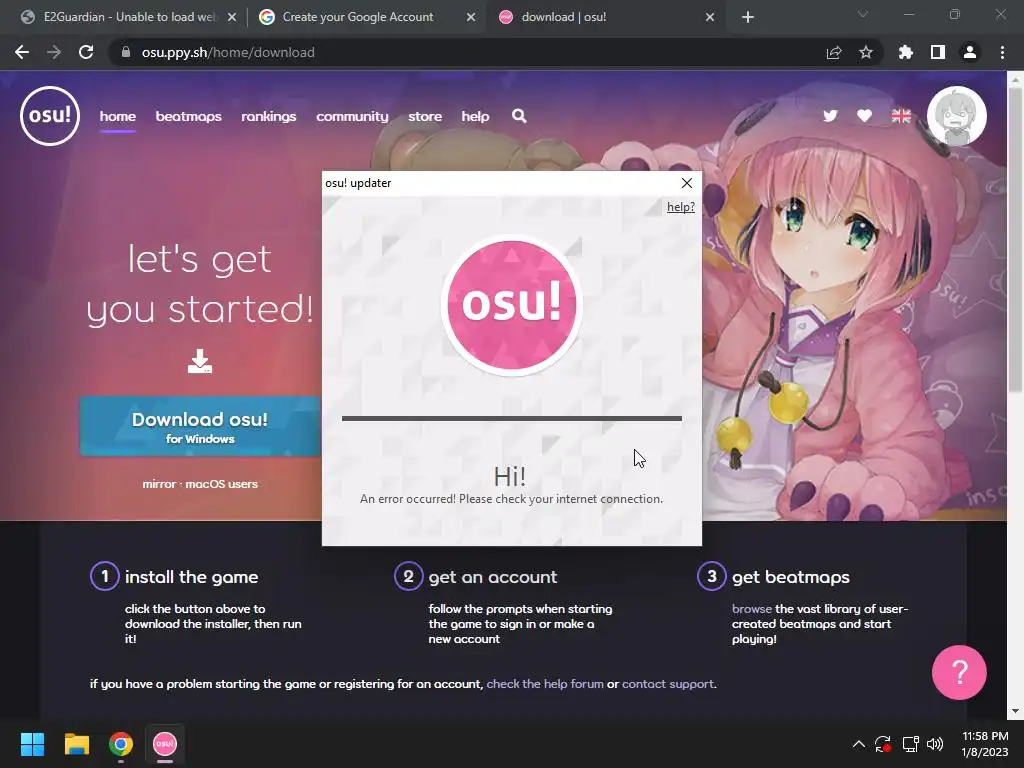Open the rankings nav menu

pyautogui.click(x=268, y=116)
